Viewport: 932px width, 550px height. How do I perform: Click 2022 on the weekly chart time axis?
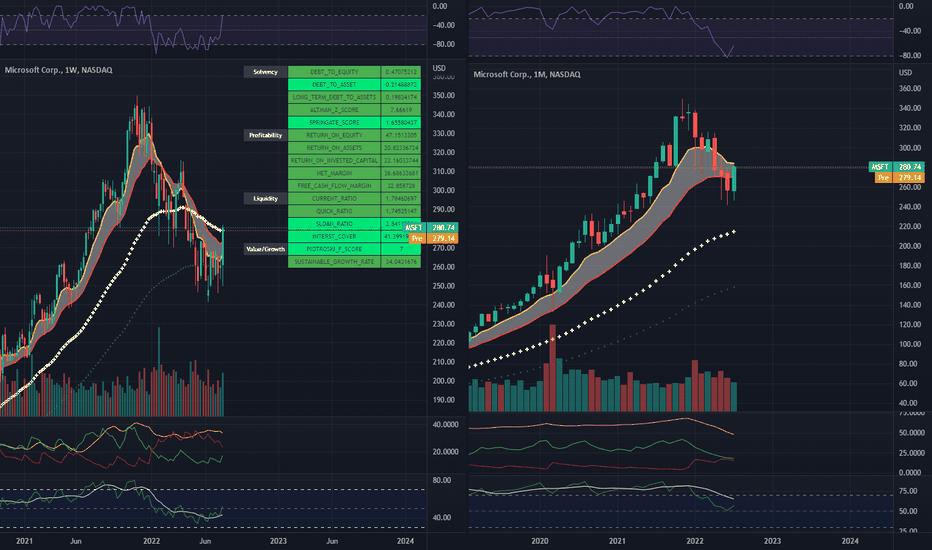[152, 541]
